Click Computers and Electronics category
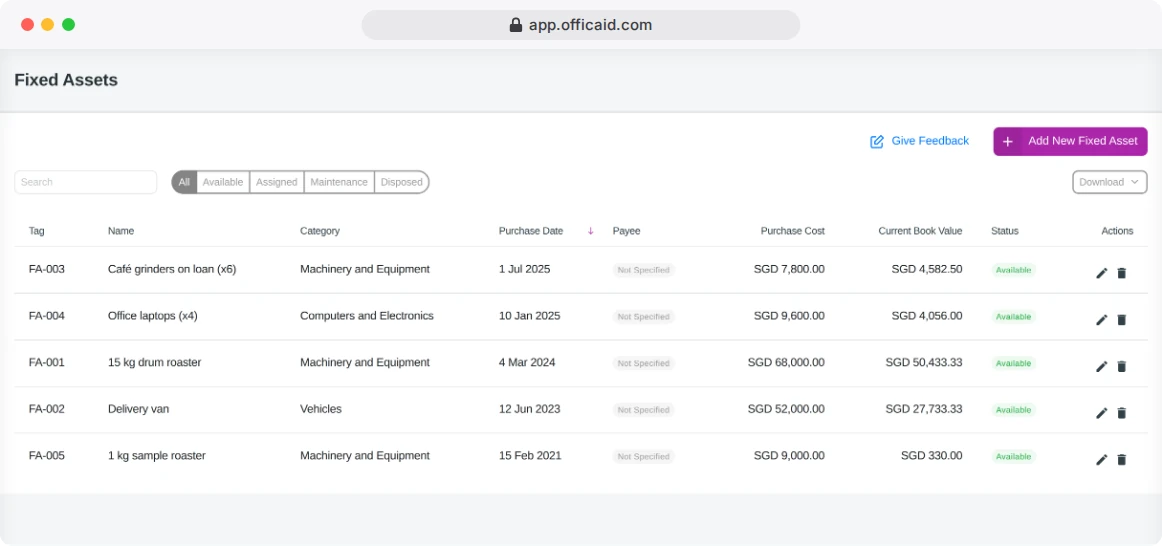The width and height of the screenshot is (1162, 546). point(367,316)
